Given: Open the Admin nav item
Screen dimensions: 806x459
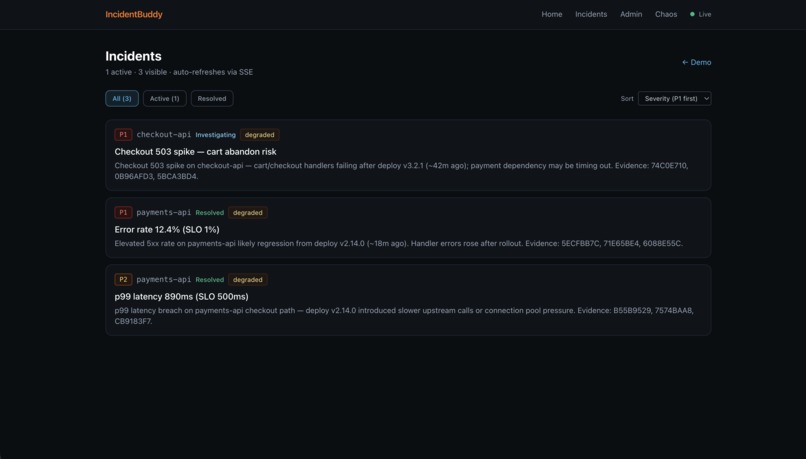Looking at the screenshot, I should pyautogui.click(x=631, y=14).
